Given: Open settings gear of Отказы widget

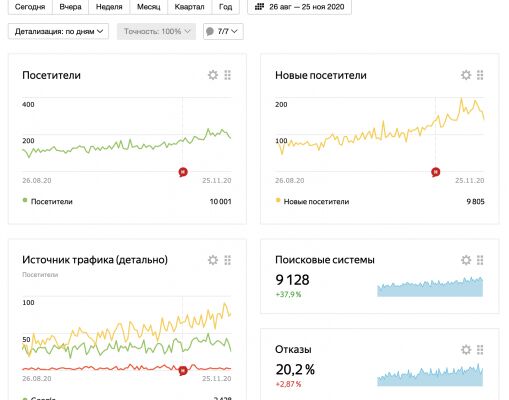Looking at the screenshot, I should click(466, 350).
